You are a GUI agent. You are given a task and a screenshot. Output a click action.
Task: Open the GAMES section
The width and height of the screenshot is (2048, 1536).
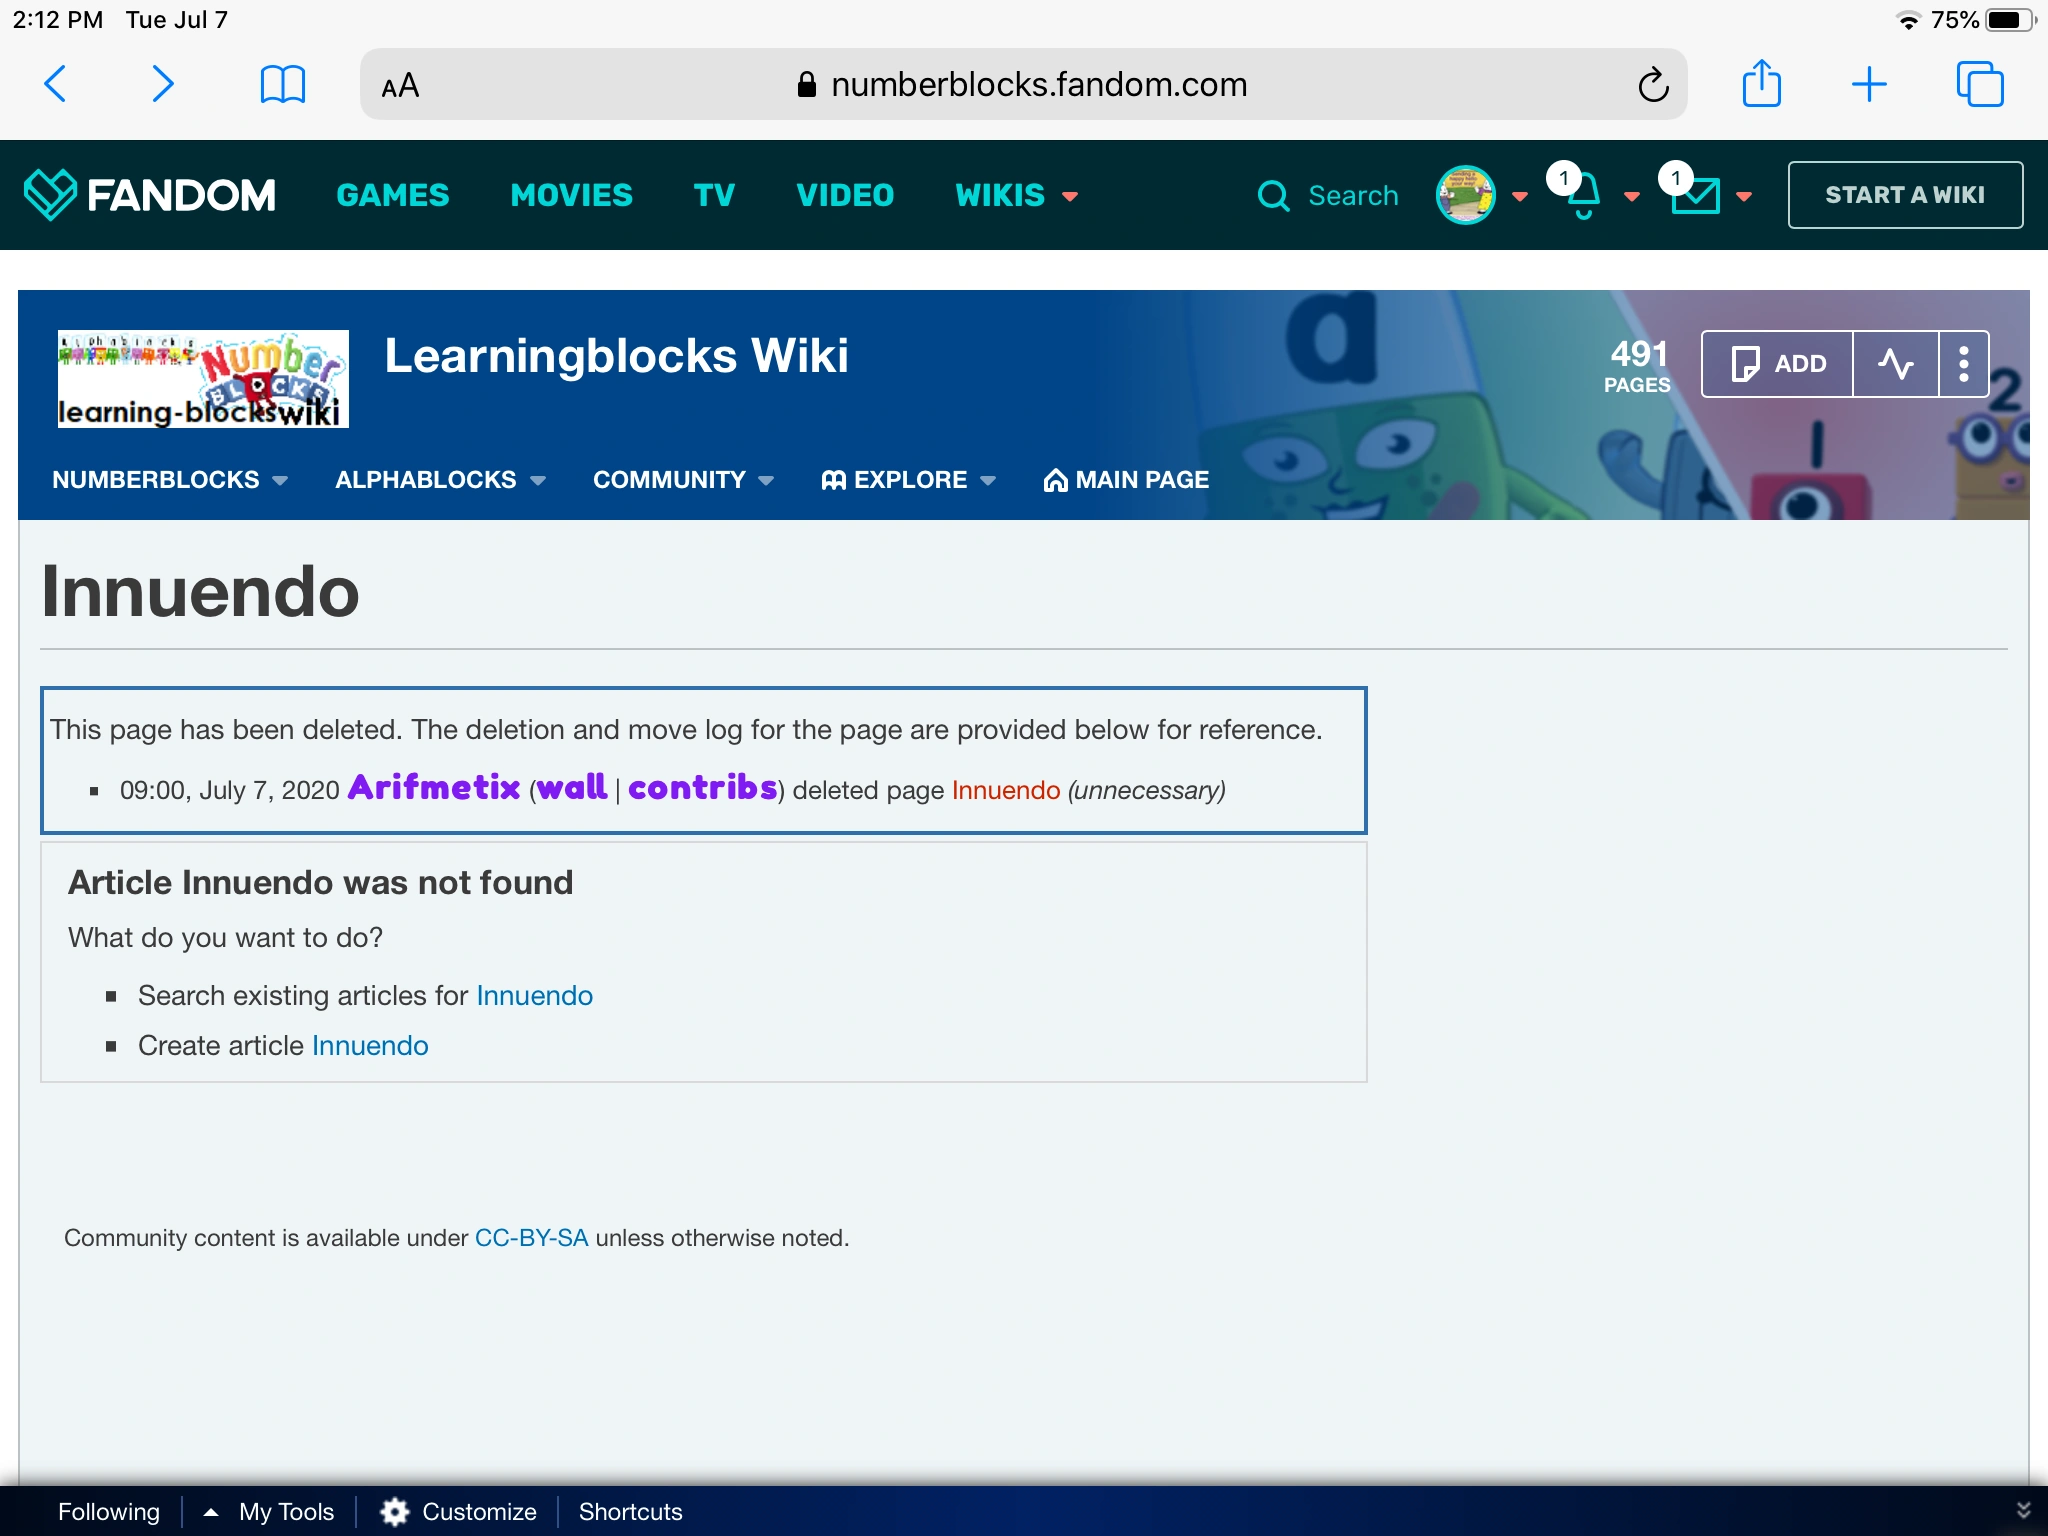coord(392,195)
